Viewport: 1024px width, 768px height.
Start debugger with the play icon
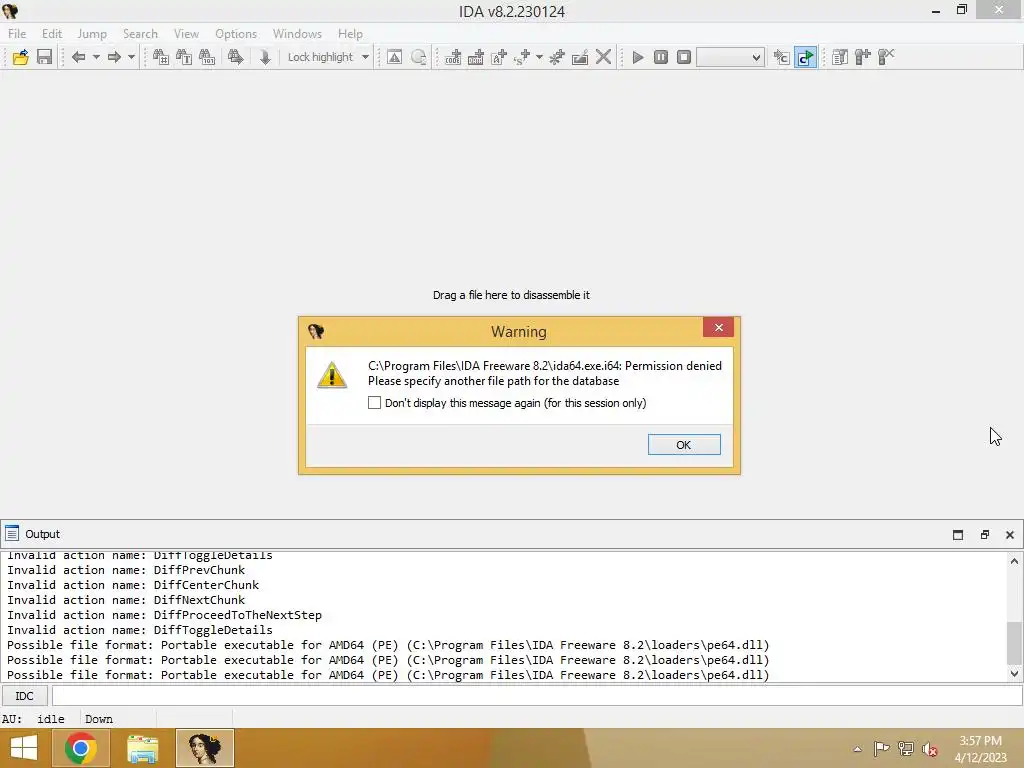coord(638,57)
